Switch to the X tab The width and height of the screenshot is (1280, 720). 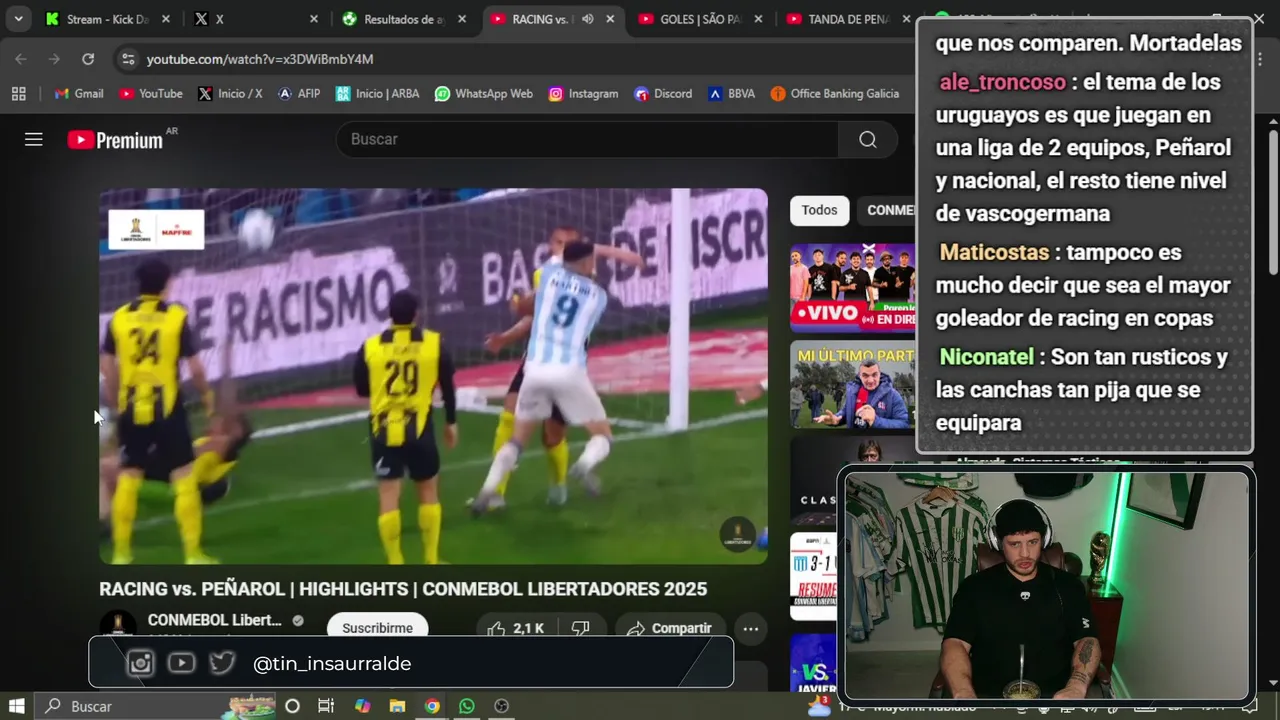click(x=256, y=19)
